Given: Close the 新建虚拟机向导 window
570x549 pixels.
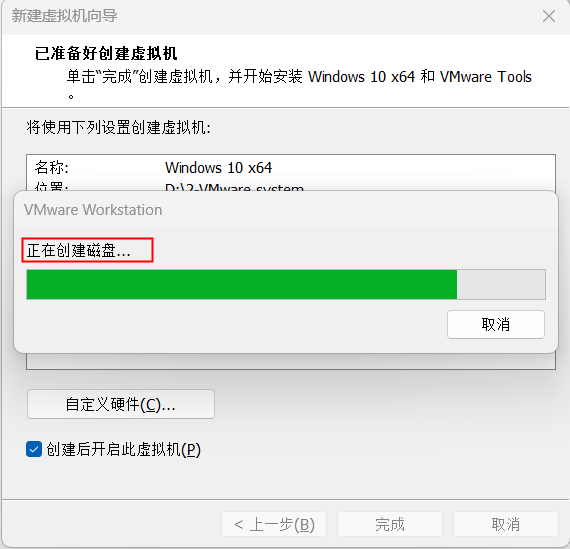Looking at the screenshot, I should click(549, 16).
